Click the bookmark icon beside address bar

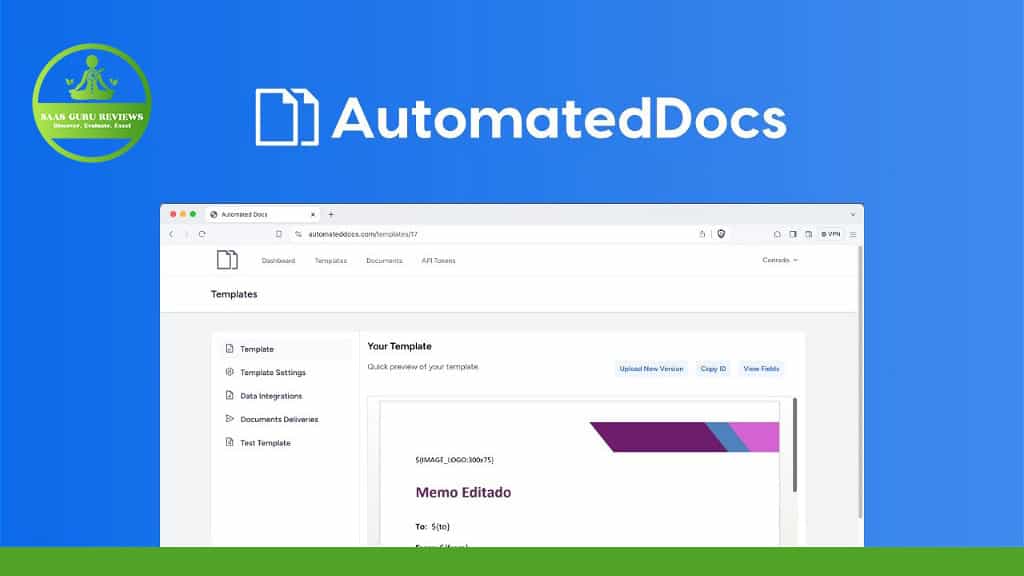point(279,234)
